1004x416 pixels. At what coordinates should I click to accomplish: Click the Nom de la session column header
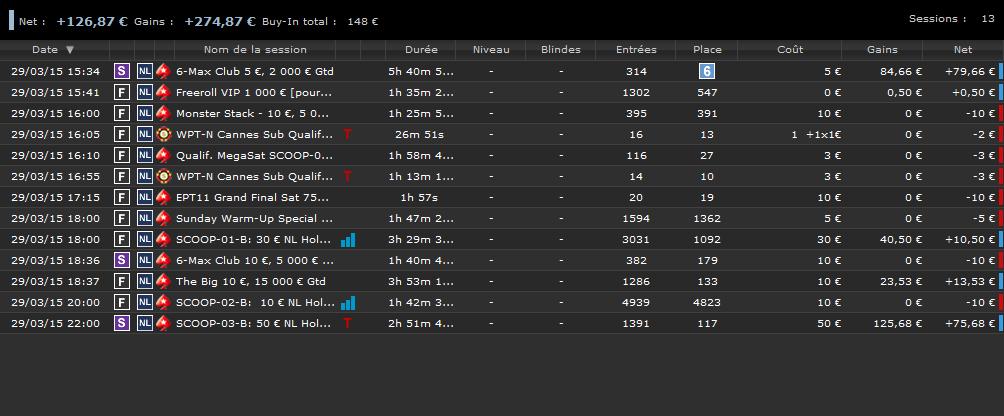pos(255,49)
